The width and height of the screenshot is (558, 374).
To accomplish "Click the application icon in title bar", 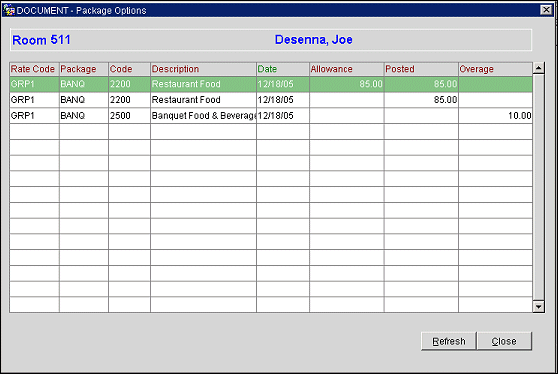I will 9,10.
